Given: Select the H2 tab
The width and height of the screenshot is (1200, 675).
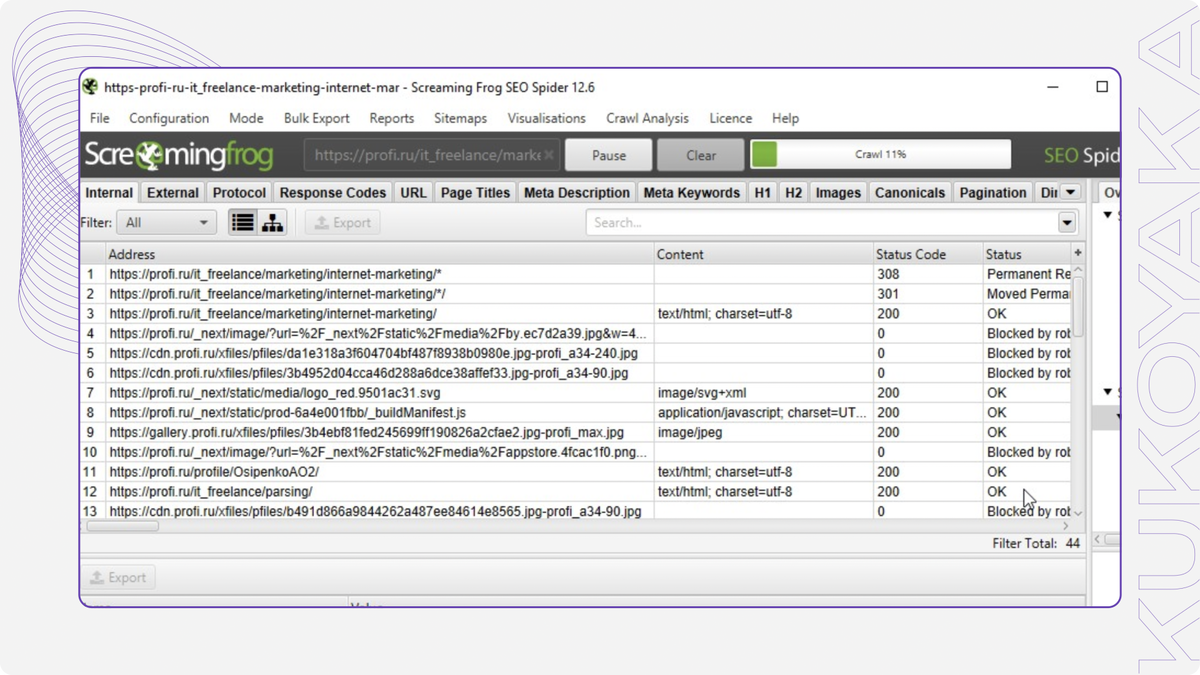Looking at the screenshot, I should [x=794, y=193].
